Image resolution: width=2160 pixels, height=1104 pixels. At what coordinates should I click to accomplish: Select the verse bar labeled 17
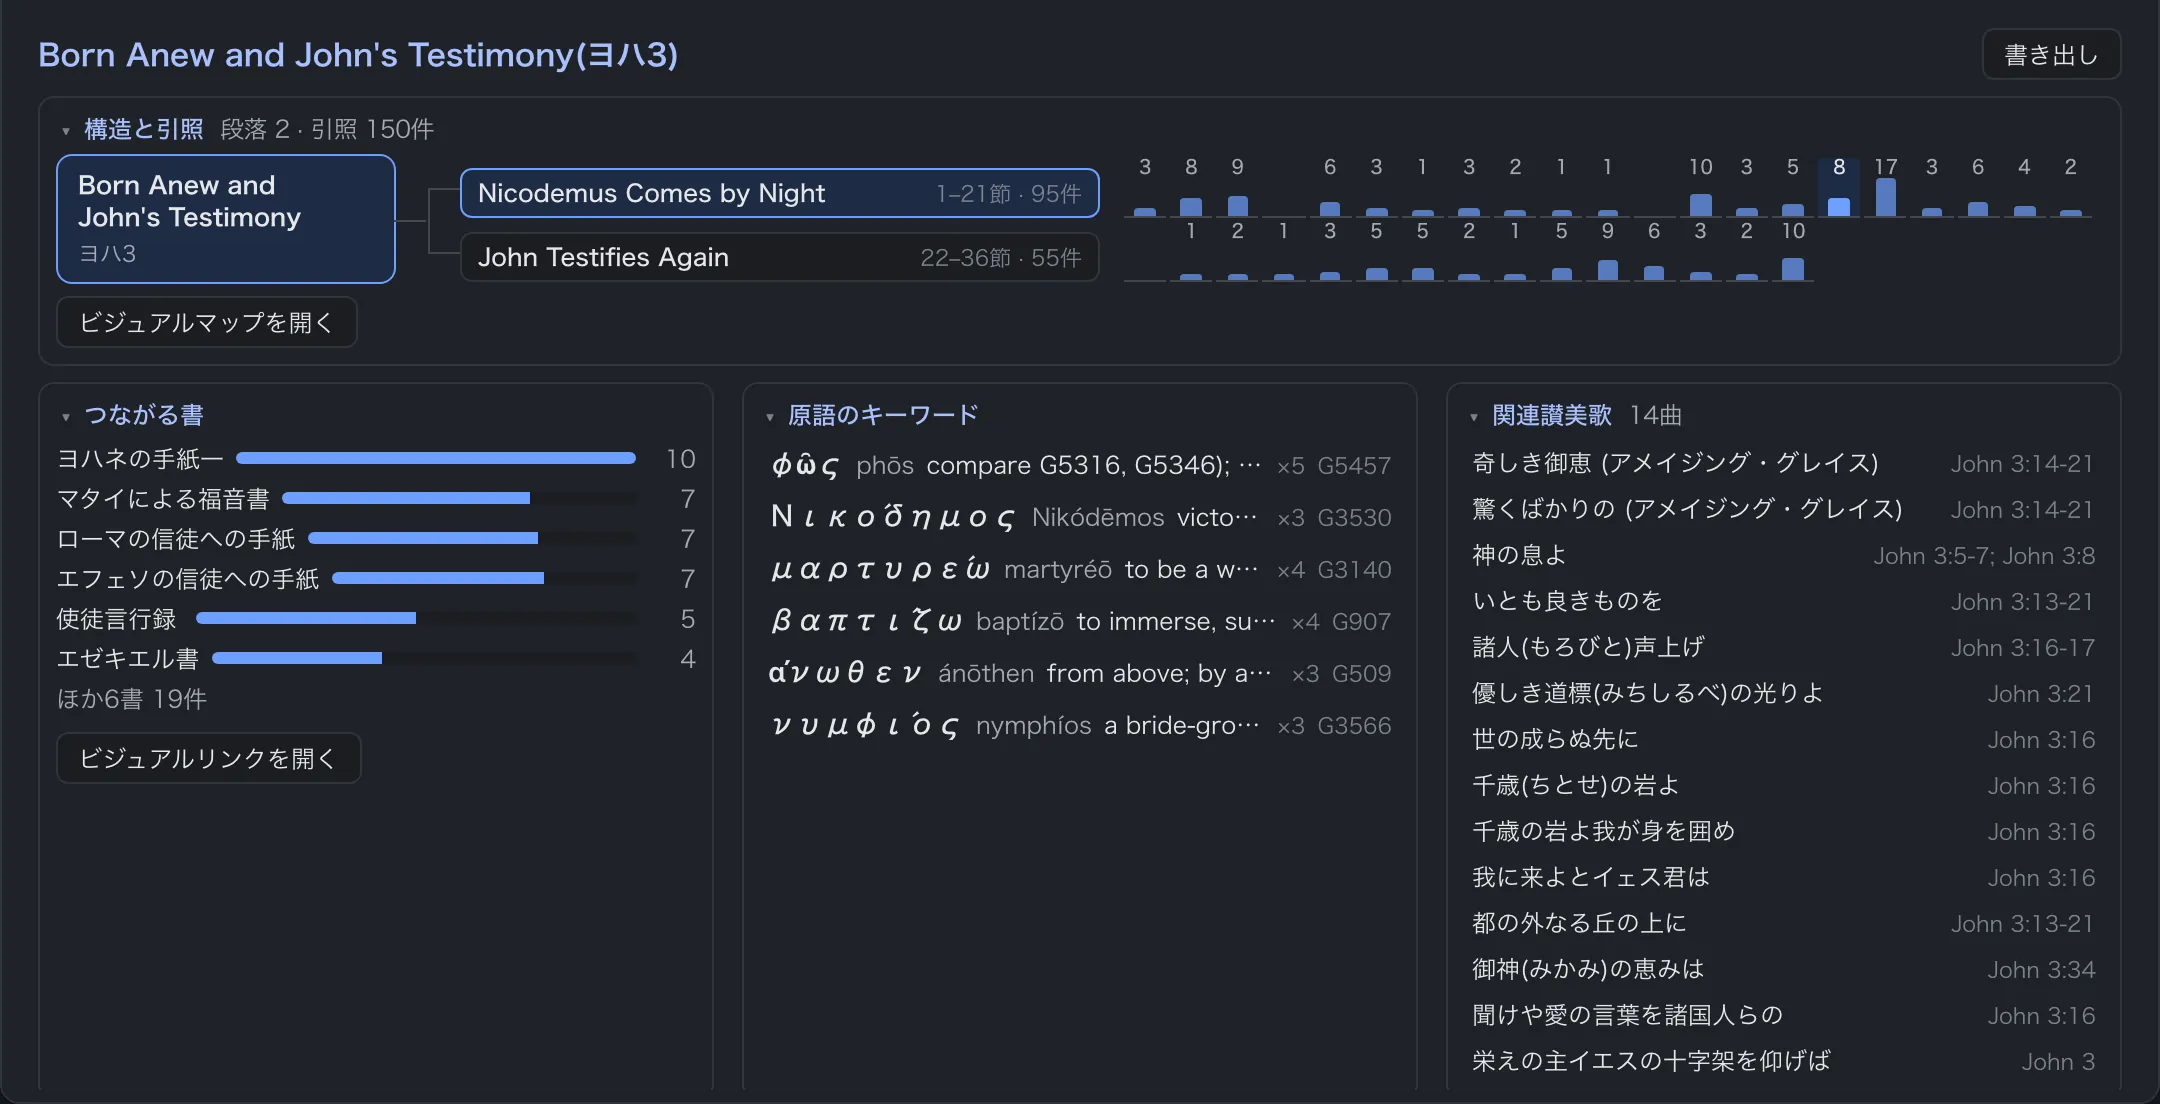tap(1885, 187)
